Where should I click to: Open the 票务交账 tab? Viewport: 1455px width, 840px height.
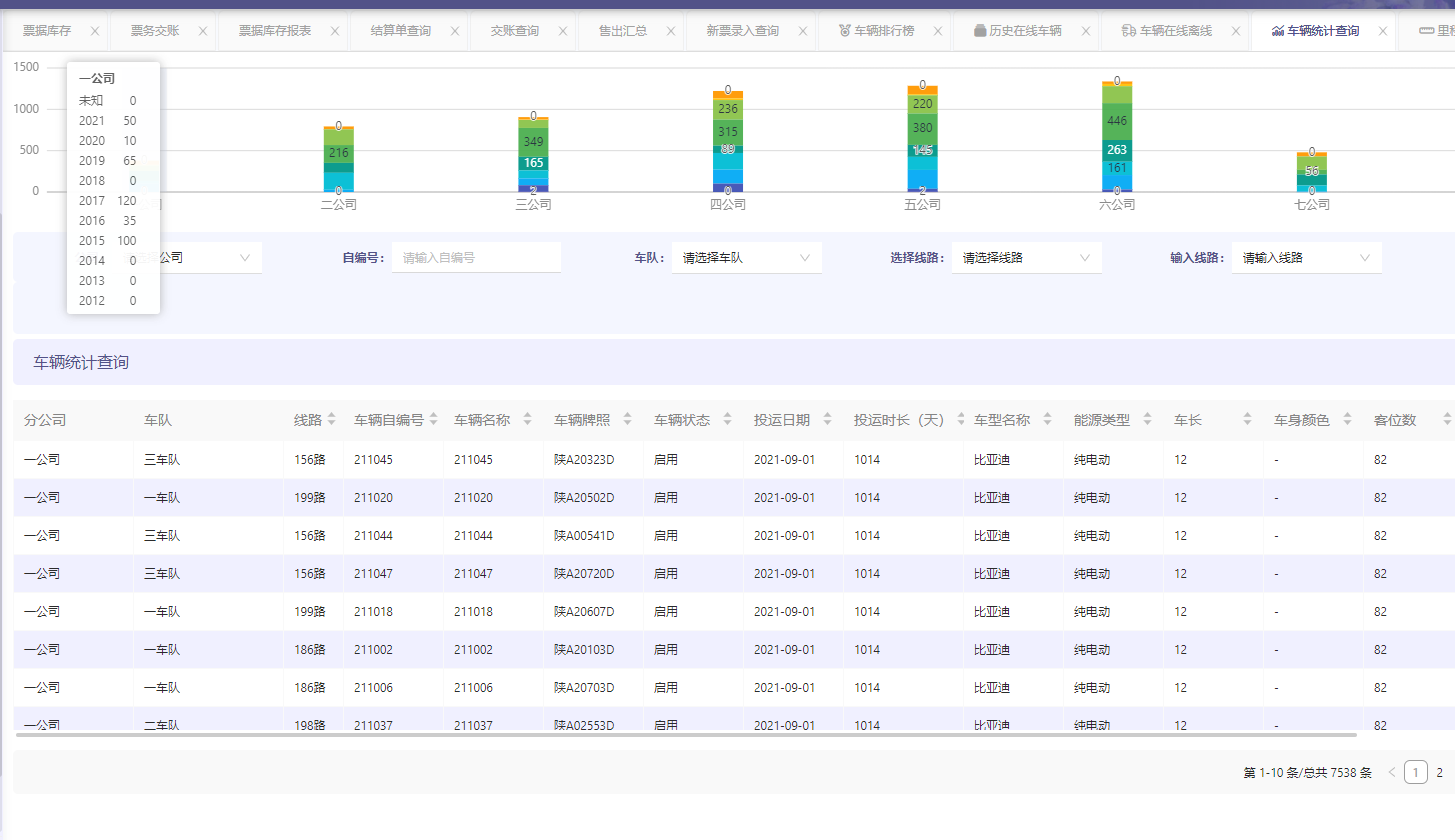[155, 31]
